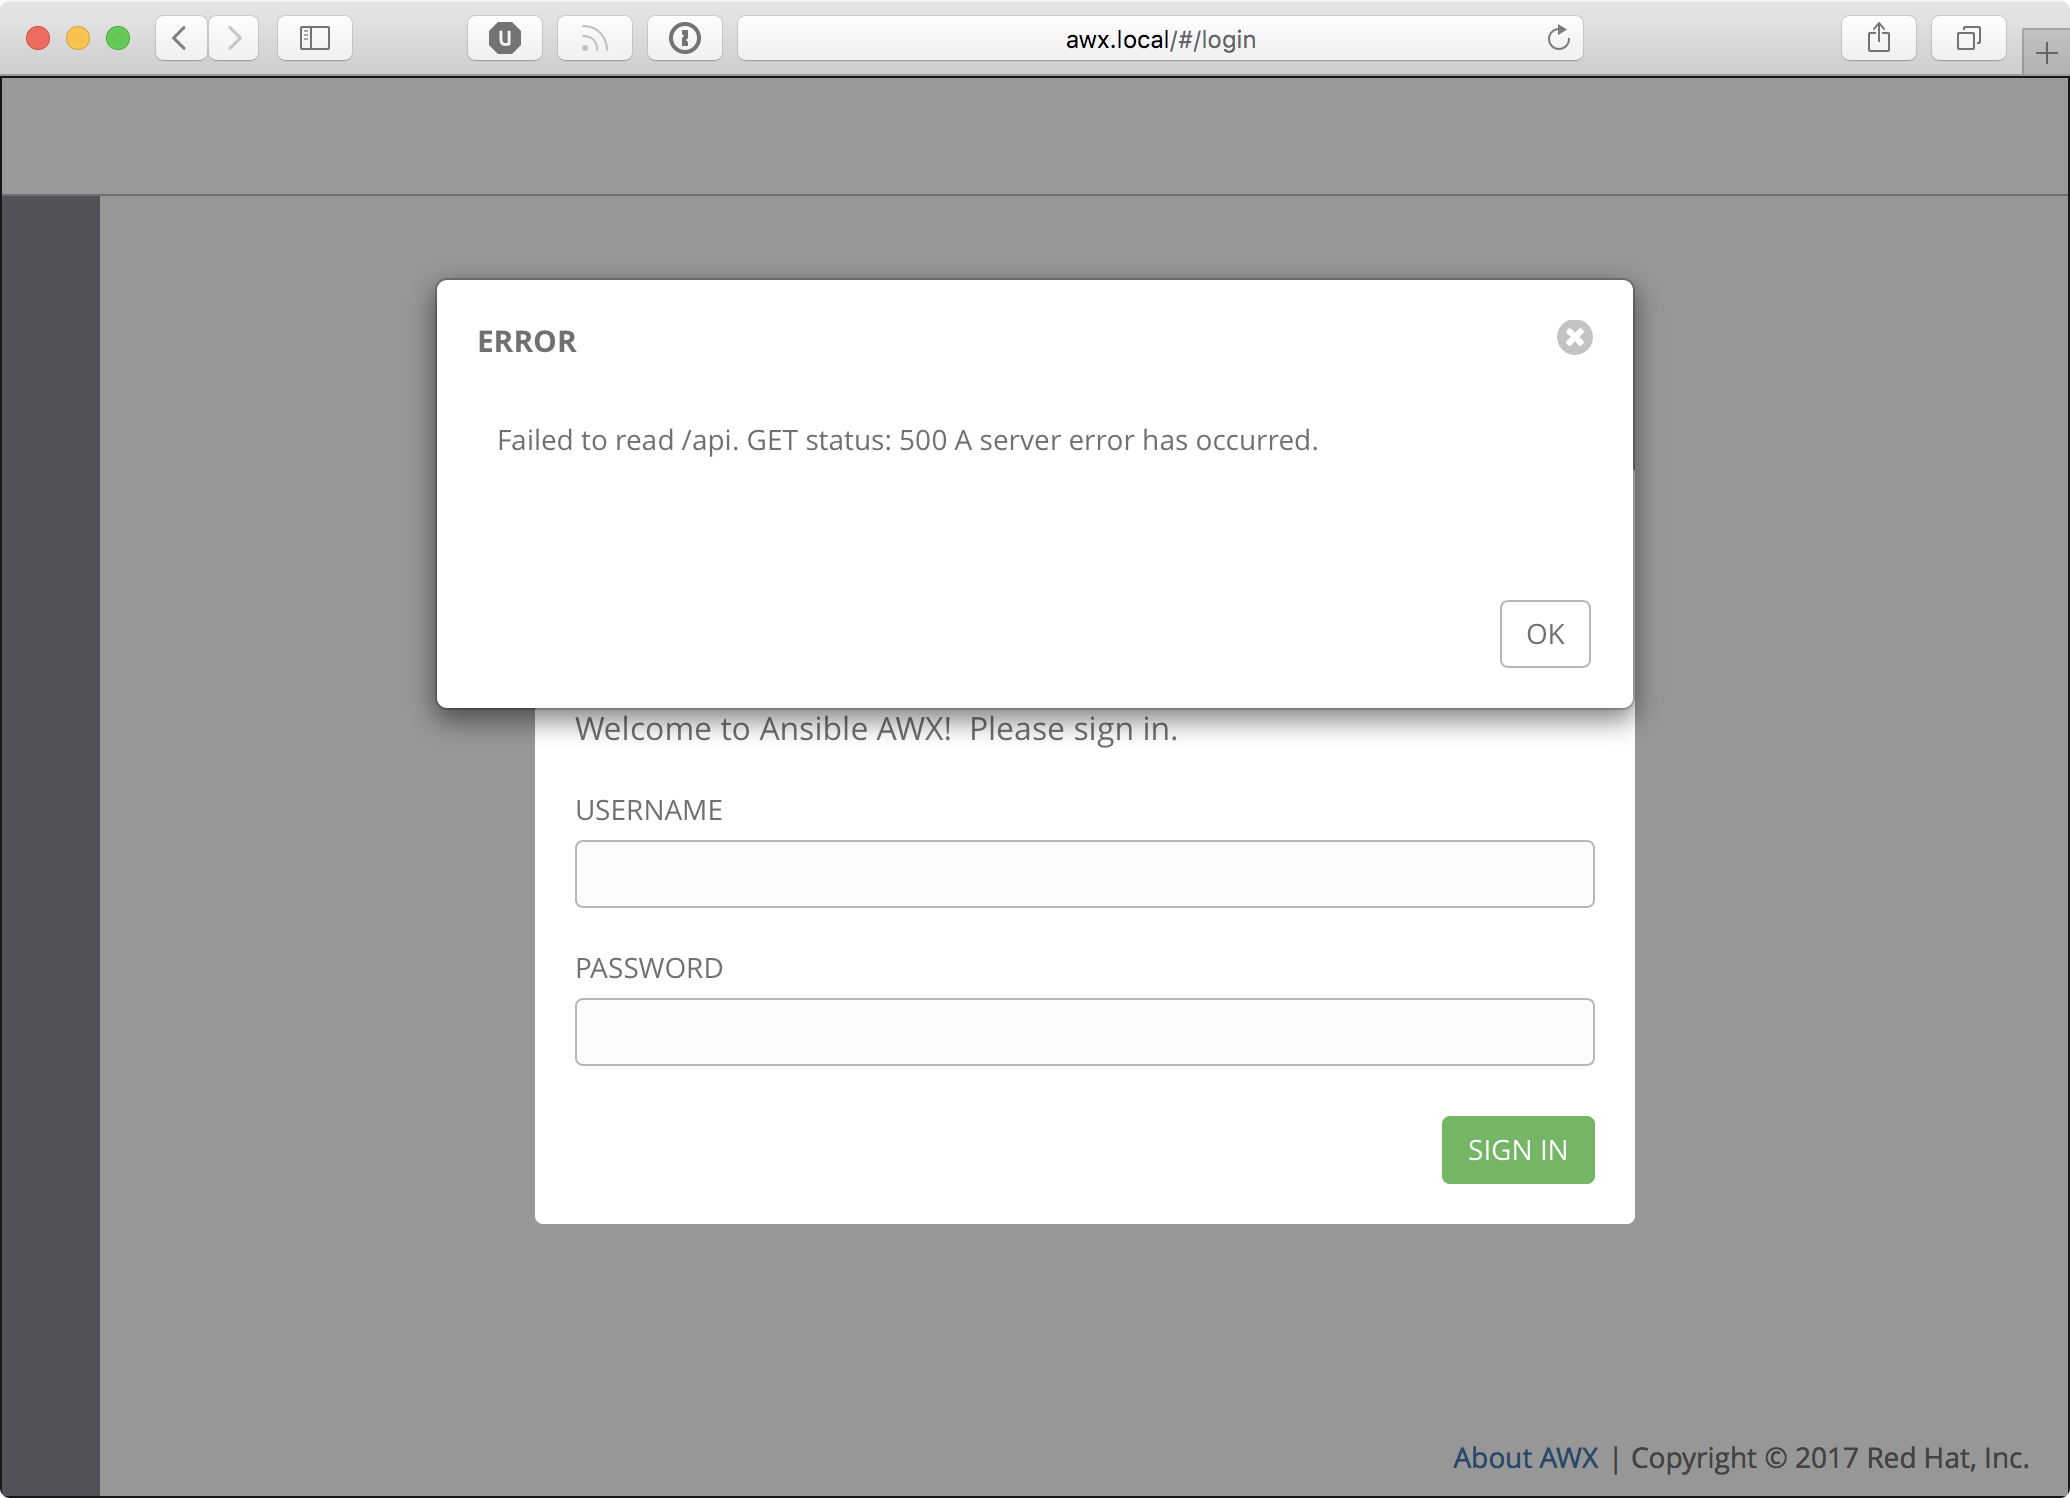This screenshot has height=1498, width=2070.
Task: Open the About AWX link
Action: [1526, 1458]
